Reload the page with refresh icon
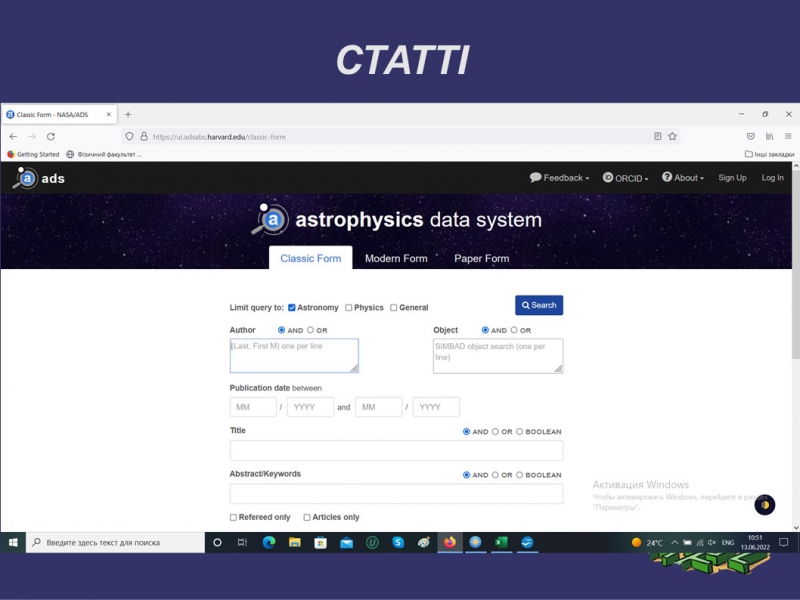The width and height of the screenshot is (800, 600). tap(51, 137)
